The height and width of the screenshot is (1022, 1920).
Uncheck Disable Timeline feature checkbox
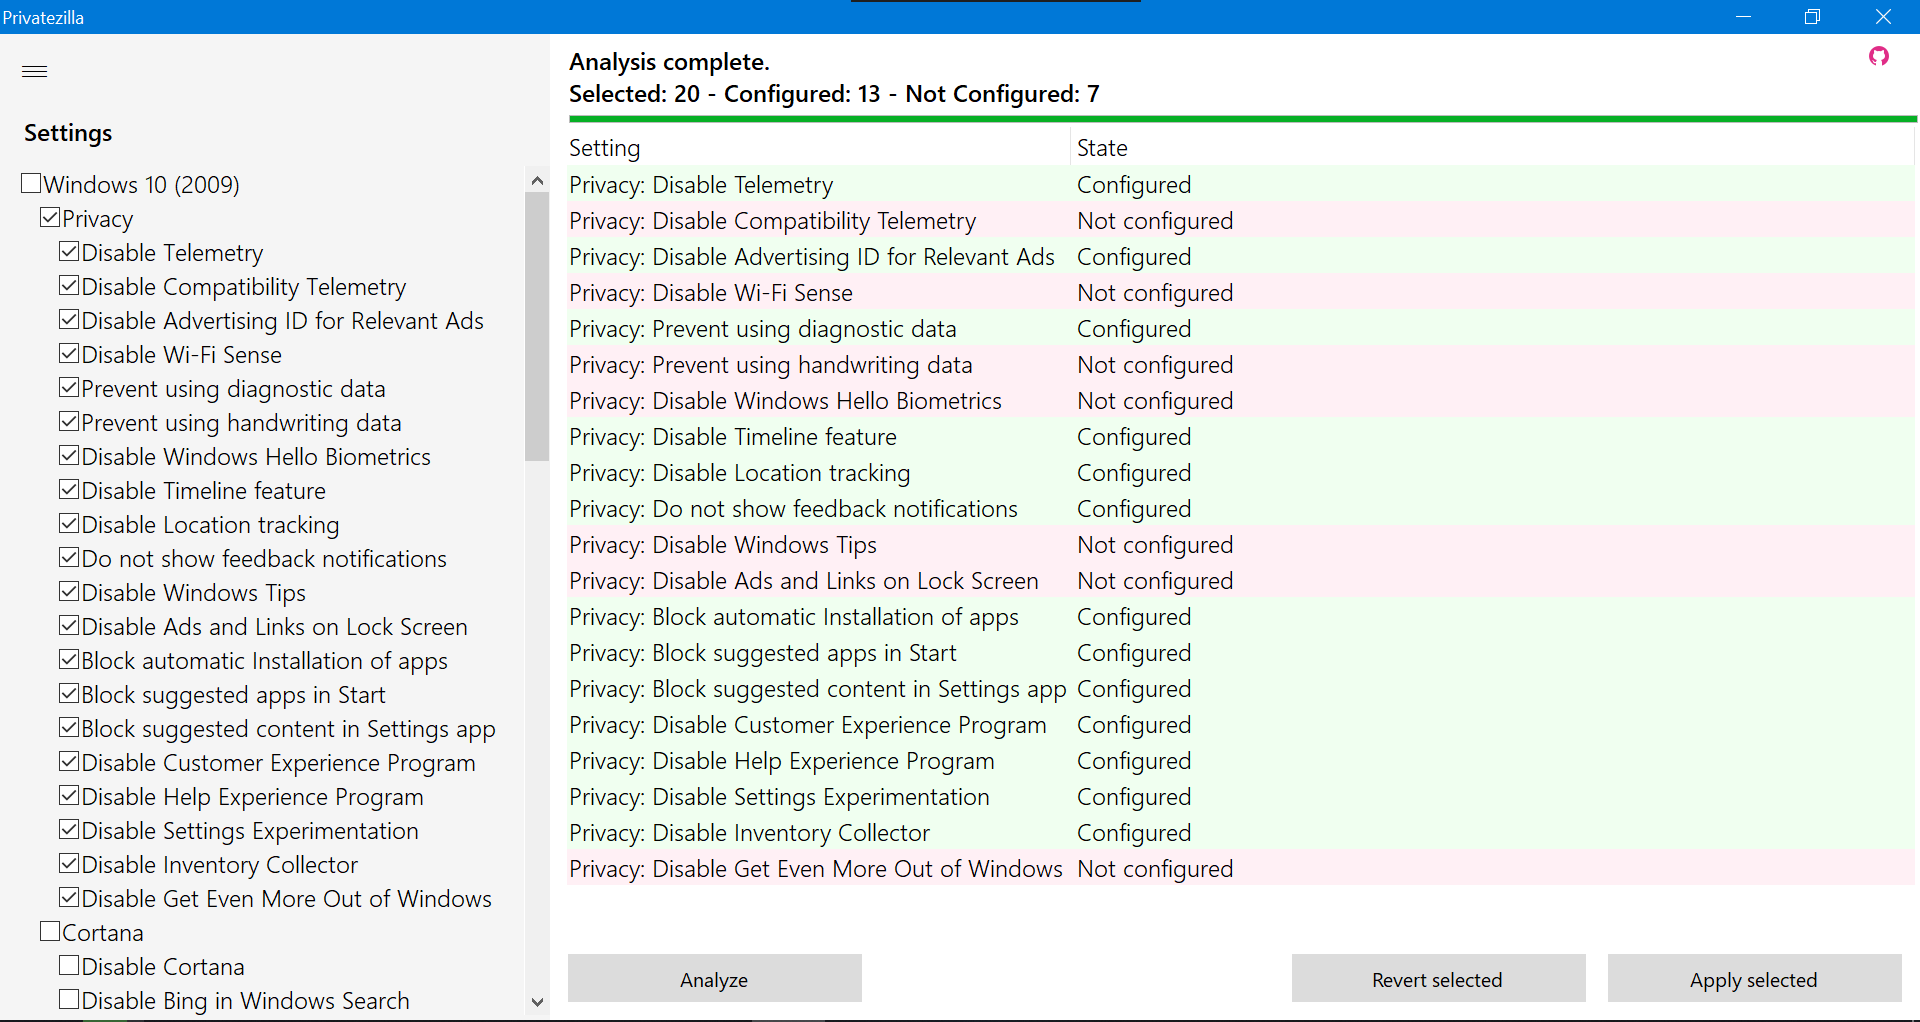69,489
